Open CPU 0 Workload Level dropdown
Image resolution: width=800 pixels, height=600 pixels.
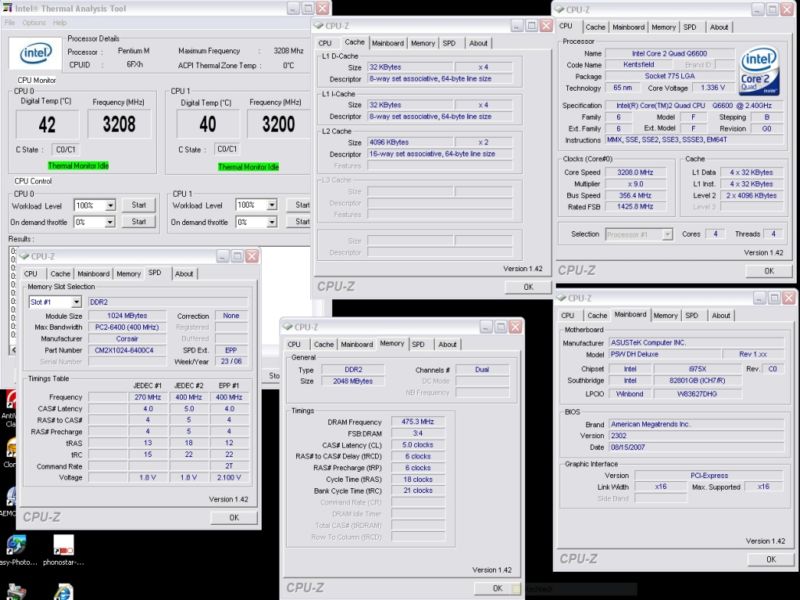[x=110, y=206]
